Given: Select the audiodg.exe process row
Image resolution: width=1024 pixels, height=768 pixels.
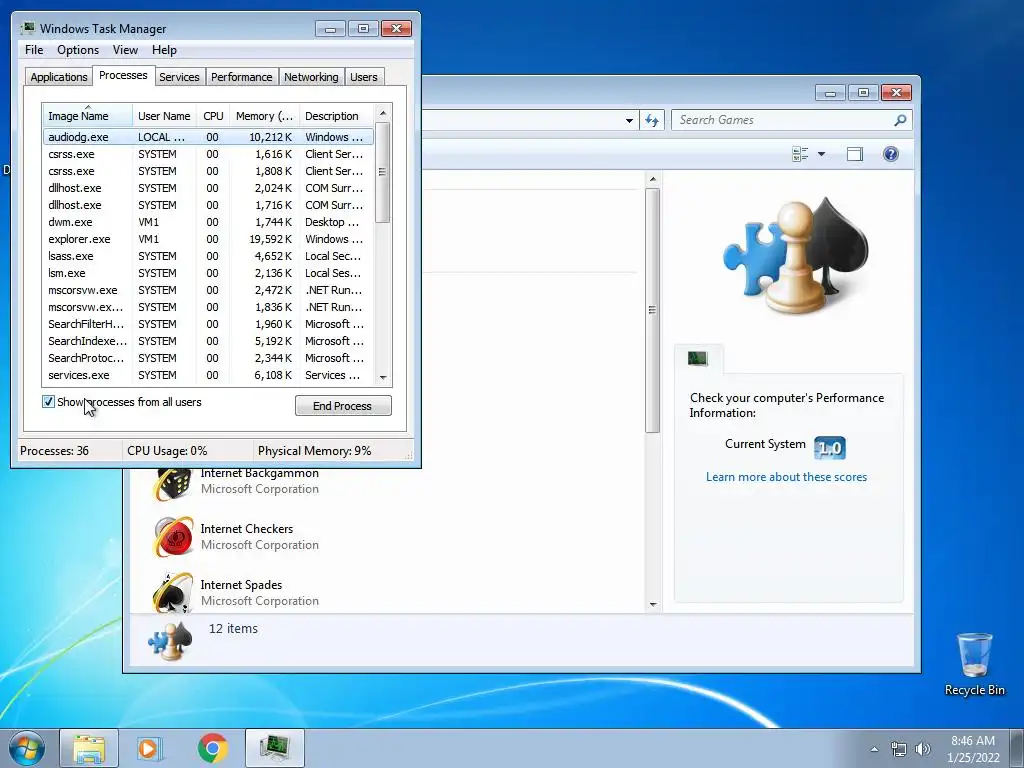Looking at the screenshot, I should point(208,137).
